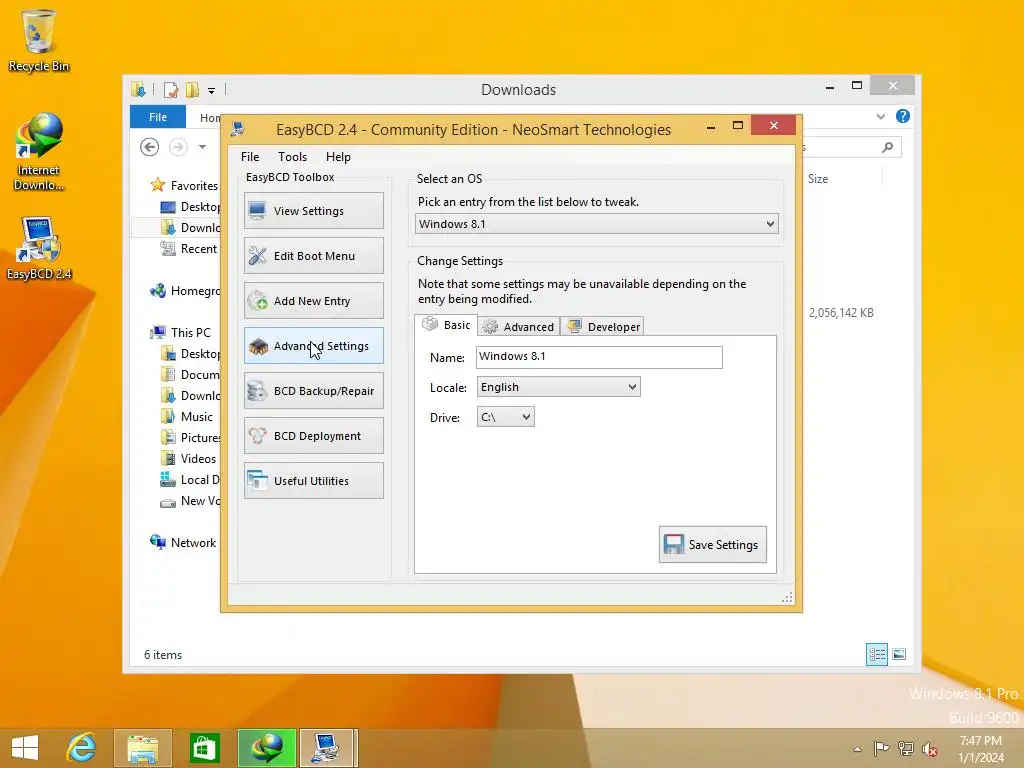Click Save Settings button
Viewport: 1024px width, 768px height.
pyautogui.click(x=712, y=545)
